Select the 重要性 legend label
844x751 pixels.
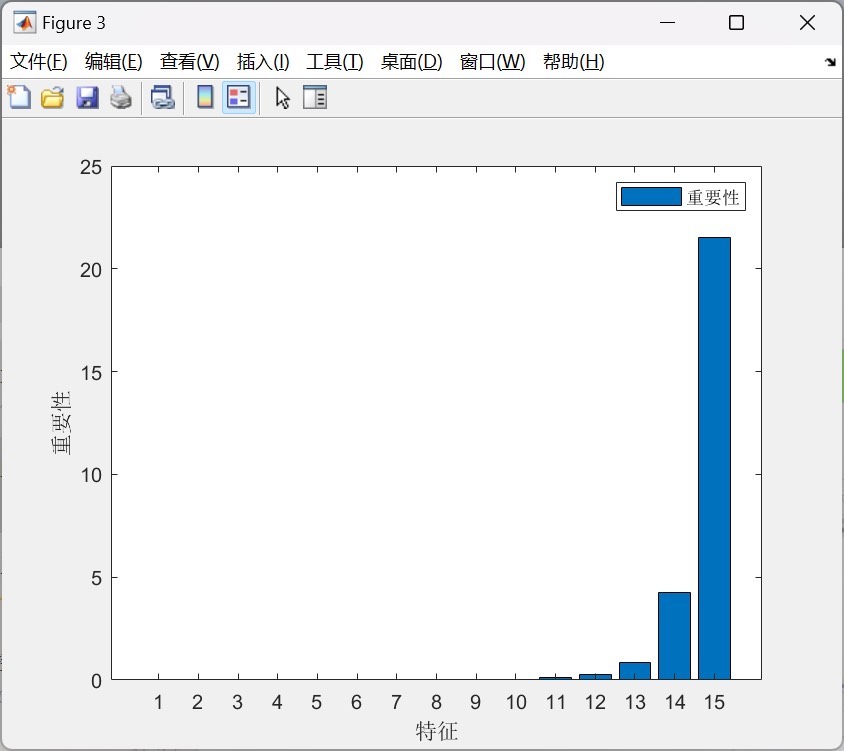click(713, 198)
